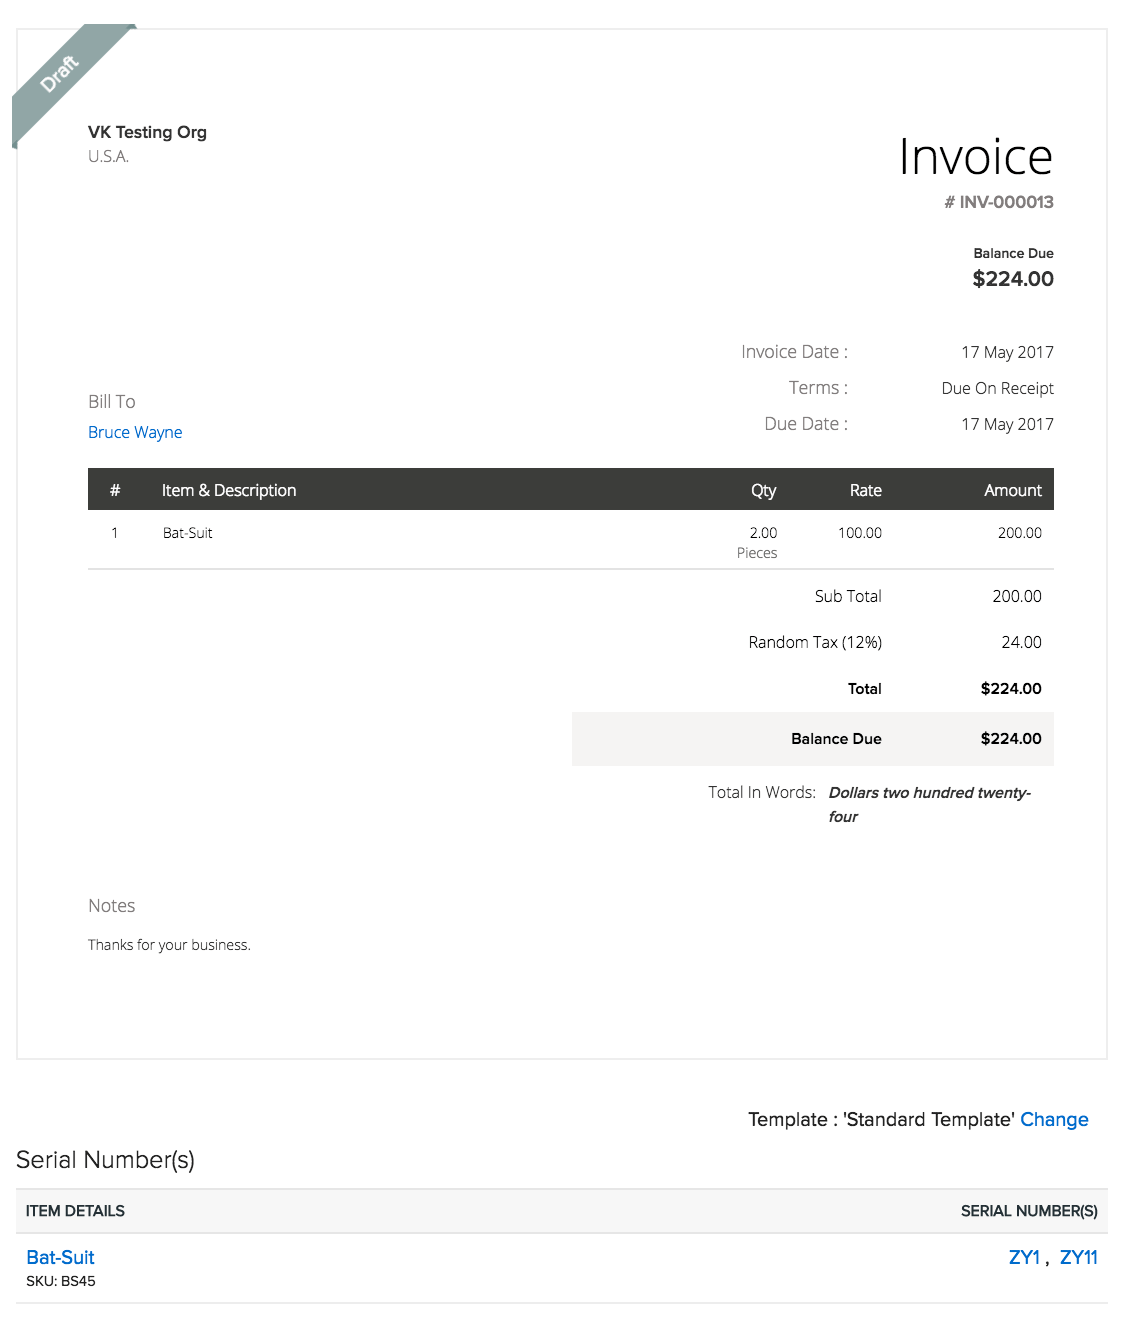This screenshot has height=1320, width=1126.
Task: Open Bruce Wayne customer link
Action: click(135, 432)
